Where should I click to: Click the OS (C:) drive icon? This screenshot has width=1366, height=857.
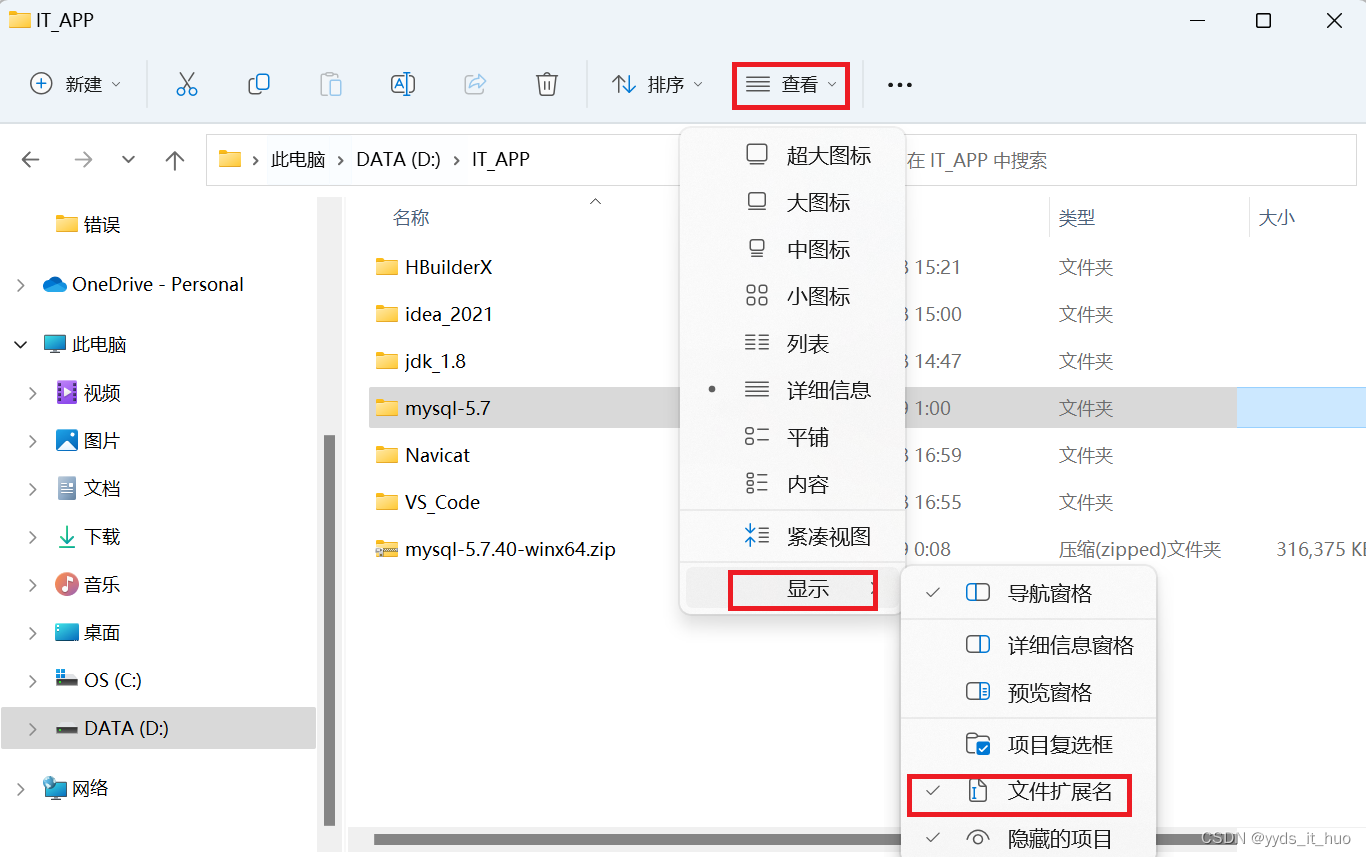tap(67, 680)
